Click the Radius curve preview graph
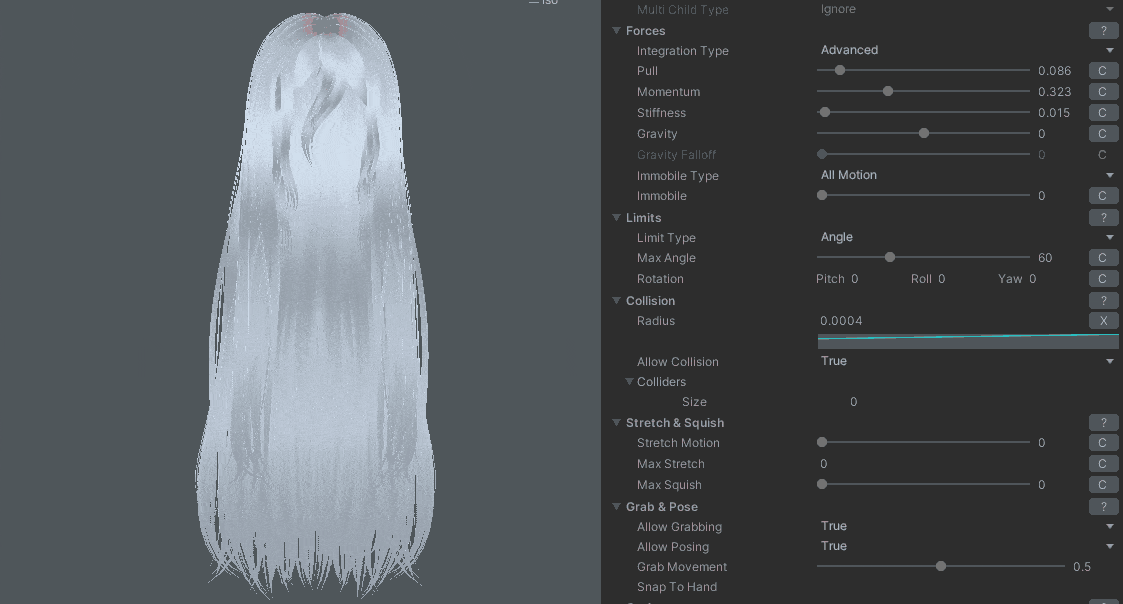1123x604 pixels. point(967,341)
